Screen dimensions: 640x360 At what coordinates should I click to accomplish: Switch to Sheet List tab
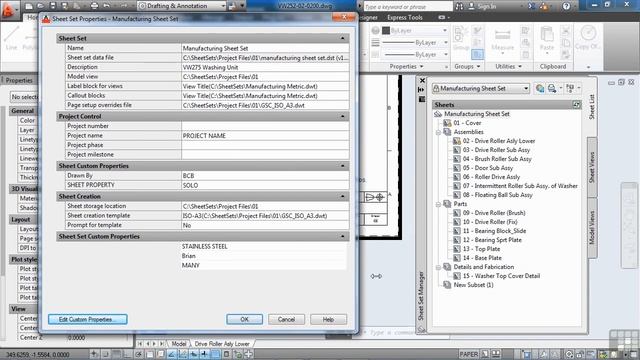(592, 107)
